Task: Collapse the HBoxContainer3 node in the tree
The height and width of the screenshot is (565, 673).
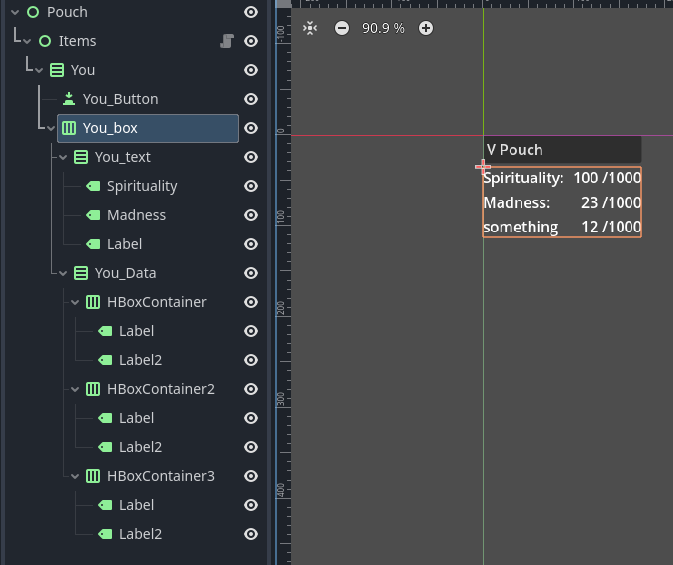Action: pos(75,476)
